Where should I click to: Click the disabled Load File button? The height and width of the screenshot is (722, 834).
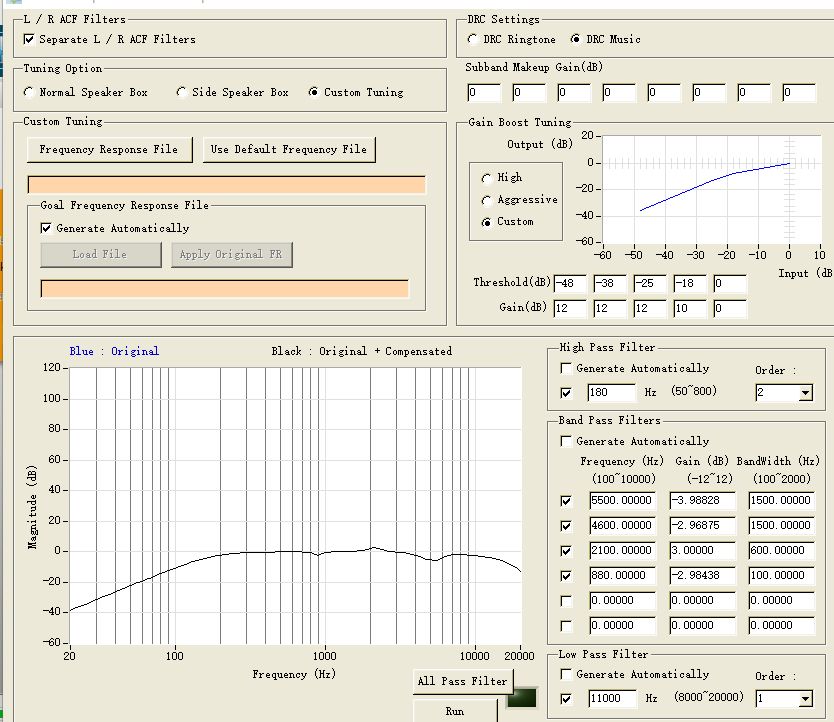pos(101,254)
